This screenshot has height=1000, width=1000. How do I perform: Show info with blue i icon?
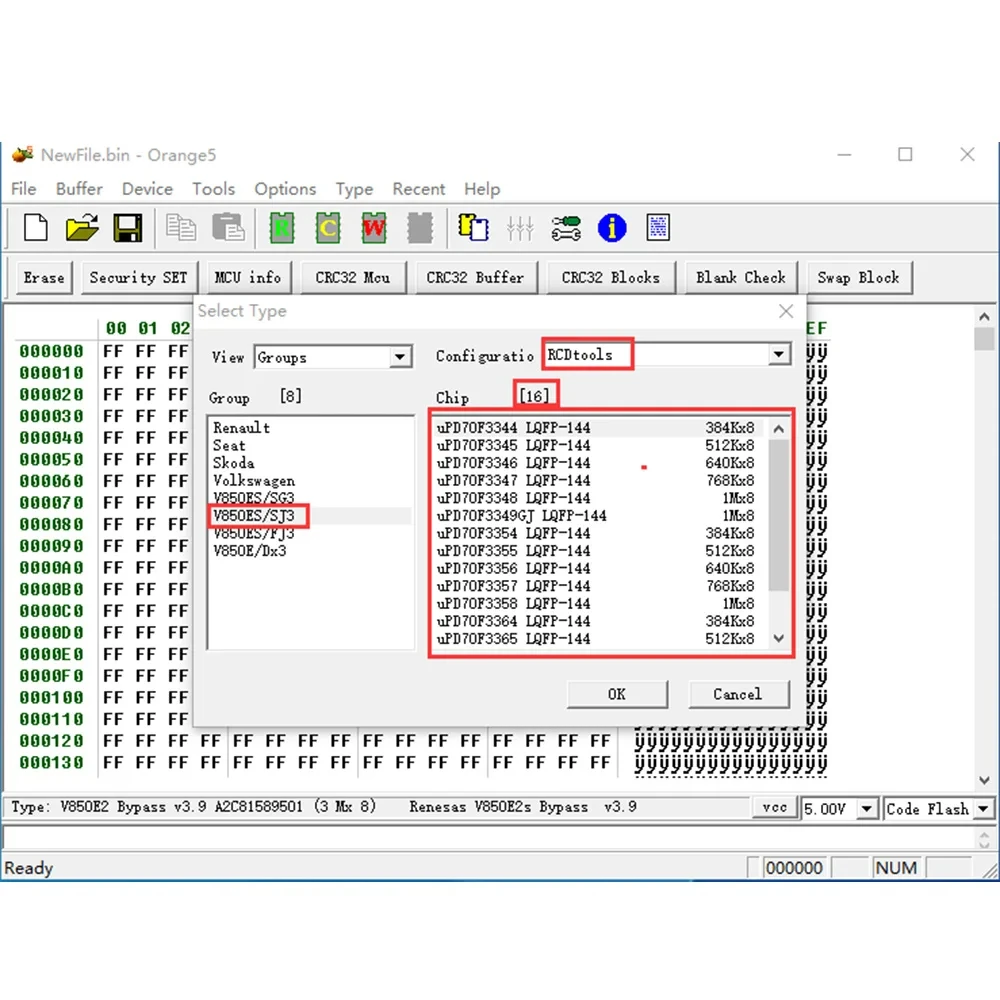pos(612,228)
